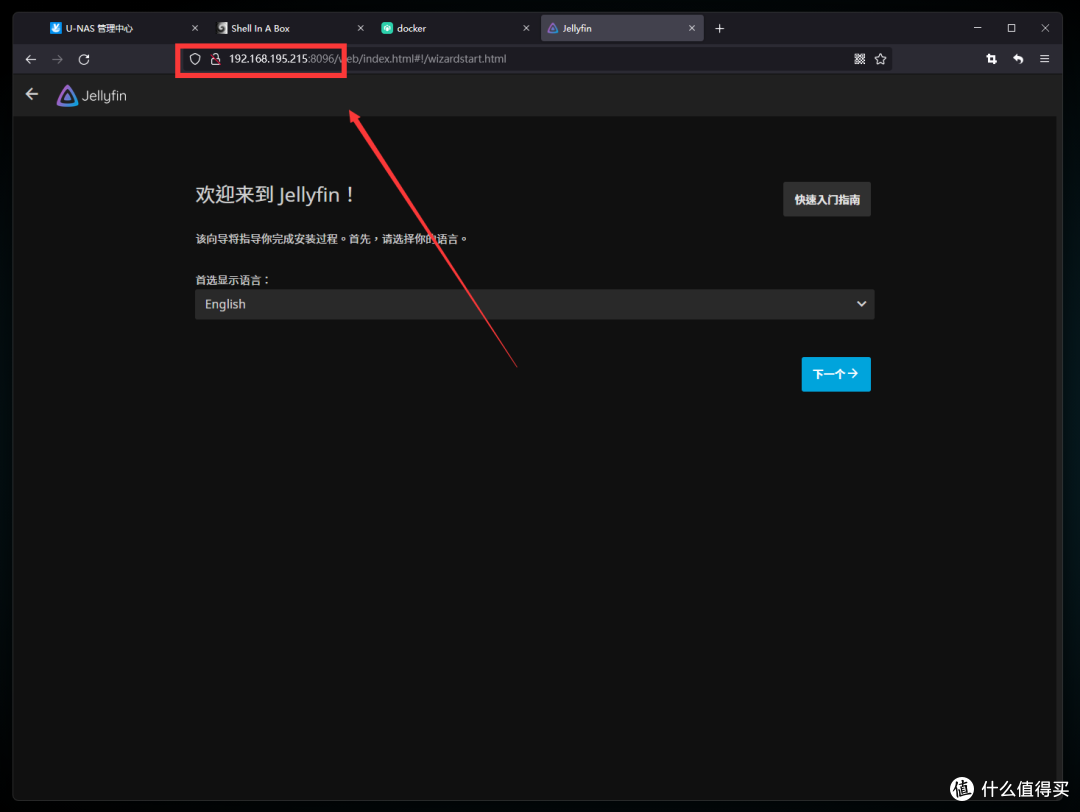This screenshot has height=812, width=1080.
Task: Reload the current page
Action: [83, 59]
